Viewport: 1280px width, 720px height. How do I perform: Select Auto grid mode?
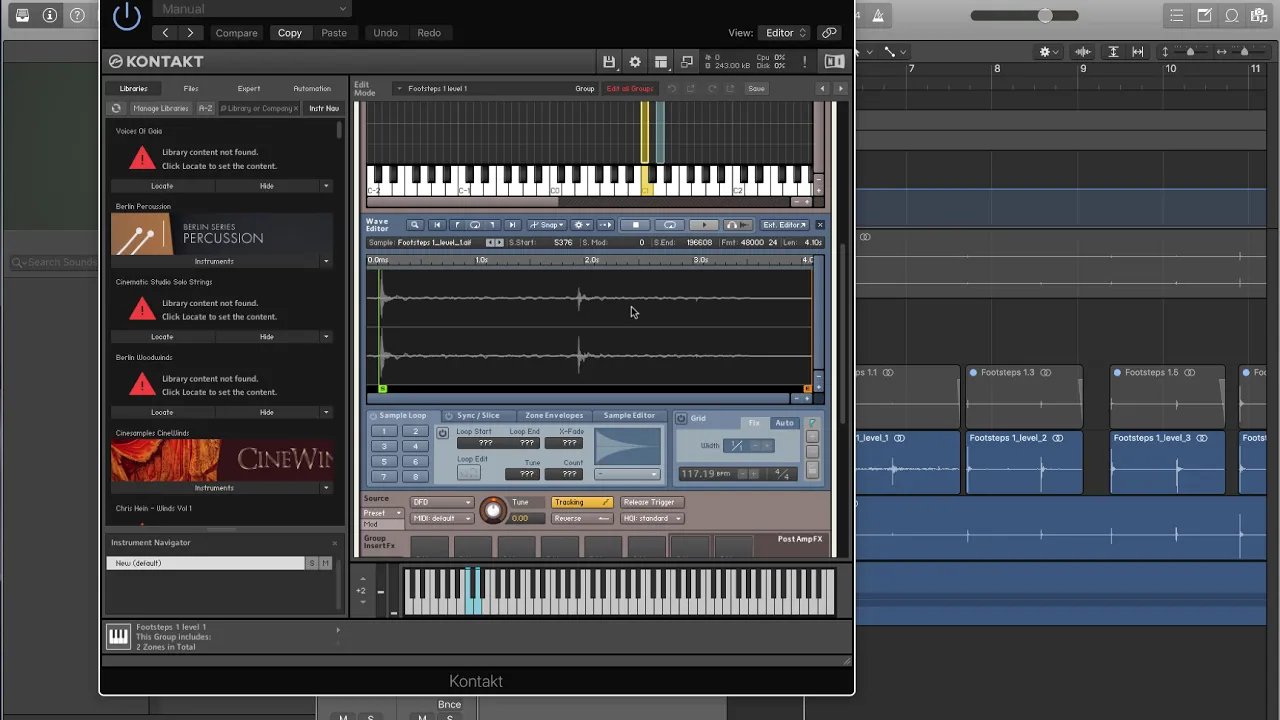point(784,423)
